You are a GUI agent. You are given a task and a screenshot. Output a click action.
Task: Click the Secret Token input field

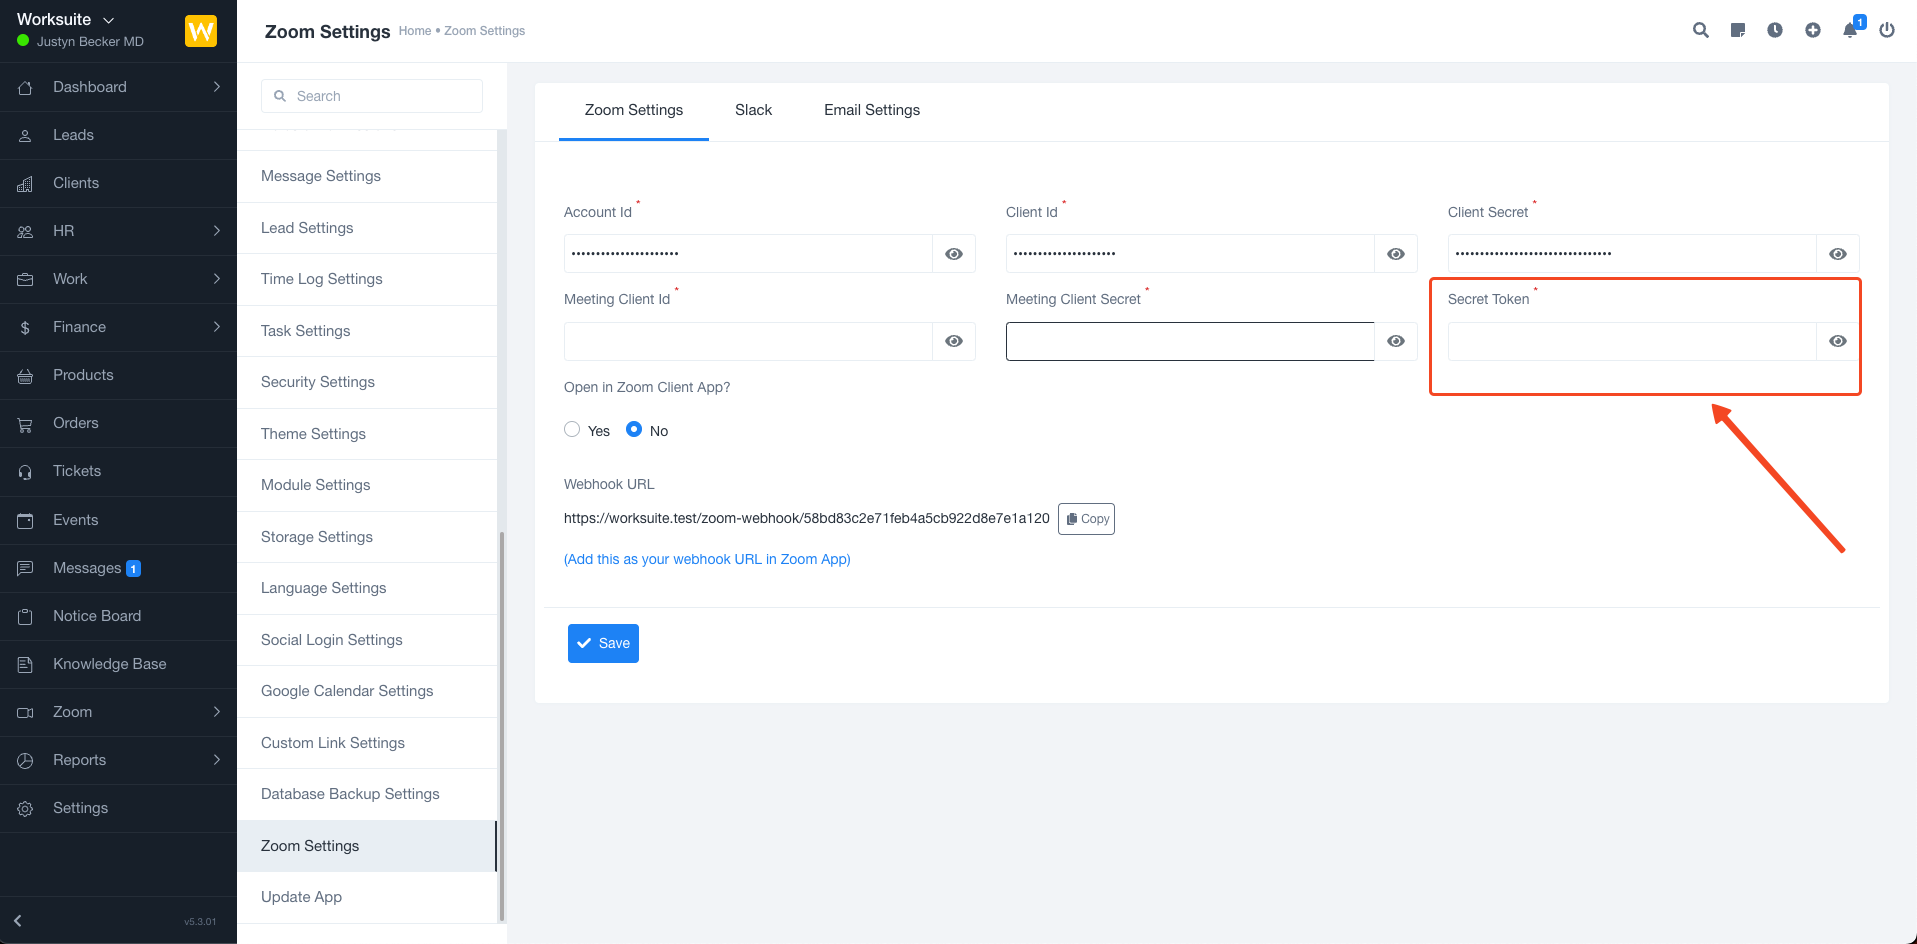1632,341
